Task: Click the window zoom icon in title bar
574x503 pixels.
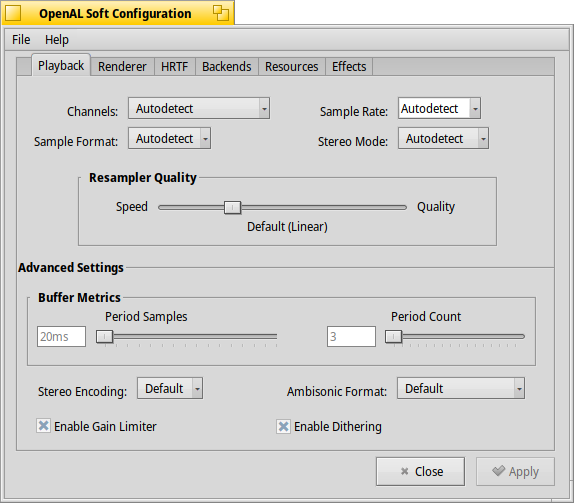Action: (x=221, y=13)
